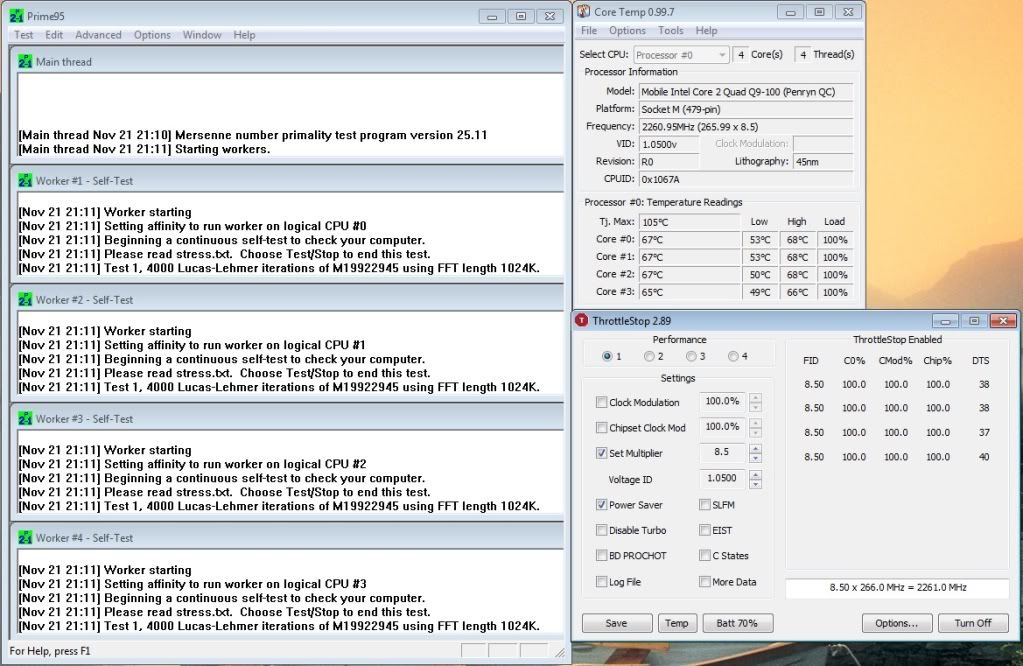1023x666 pixels.
Task: Click the CPUID 0x1067A field
Action: pos(746,179)
